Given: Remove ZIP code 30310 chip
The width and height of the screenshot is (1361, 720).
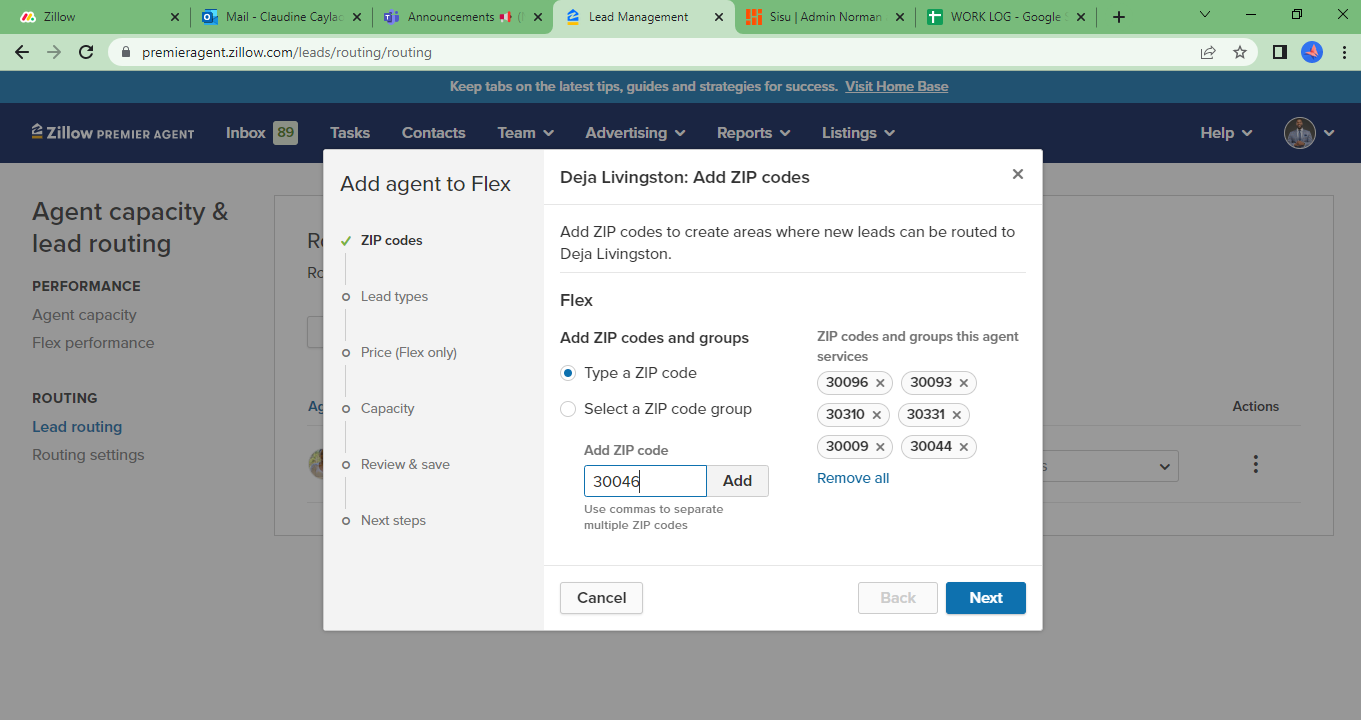Looking at the screenshot, I should click(x=877, y=415).
